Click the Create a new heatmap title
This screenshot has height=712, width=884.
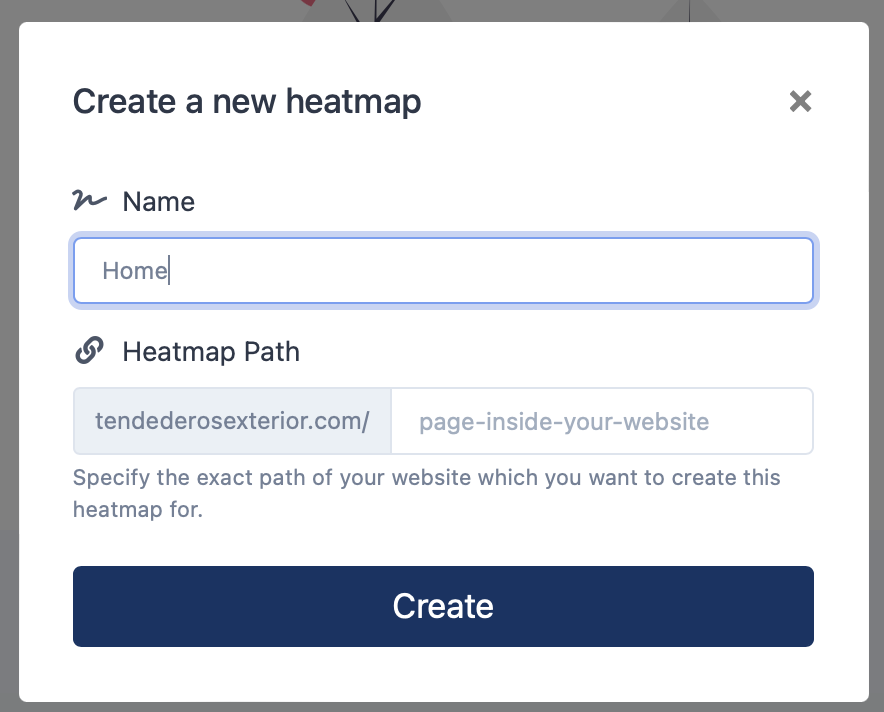(247, 101)
